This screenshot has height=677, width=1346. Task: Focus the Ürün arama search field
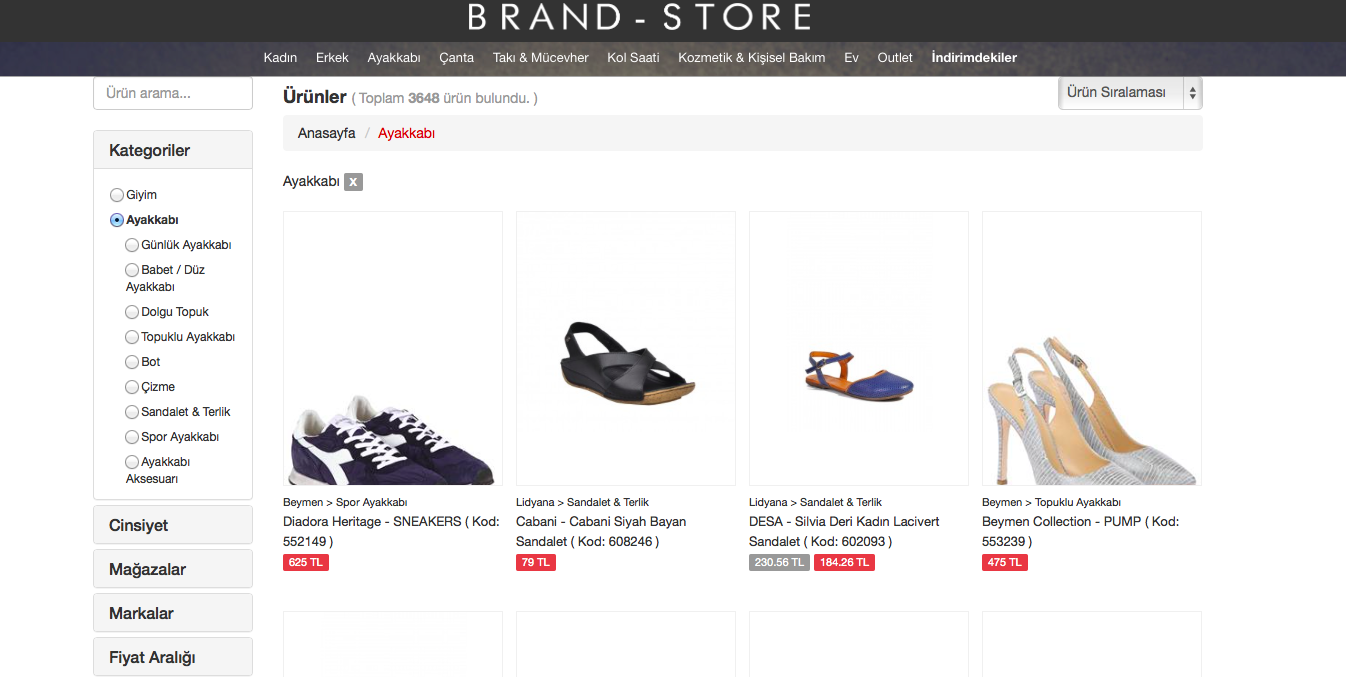(x=172, y=94)
